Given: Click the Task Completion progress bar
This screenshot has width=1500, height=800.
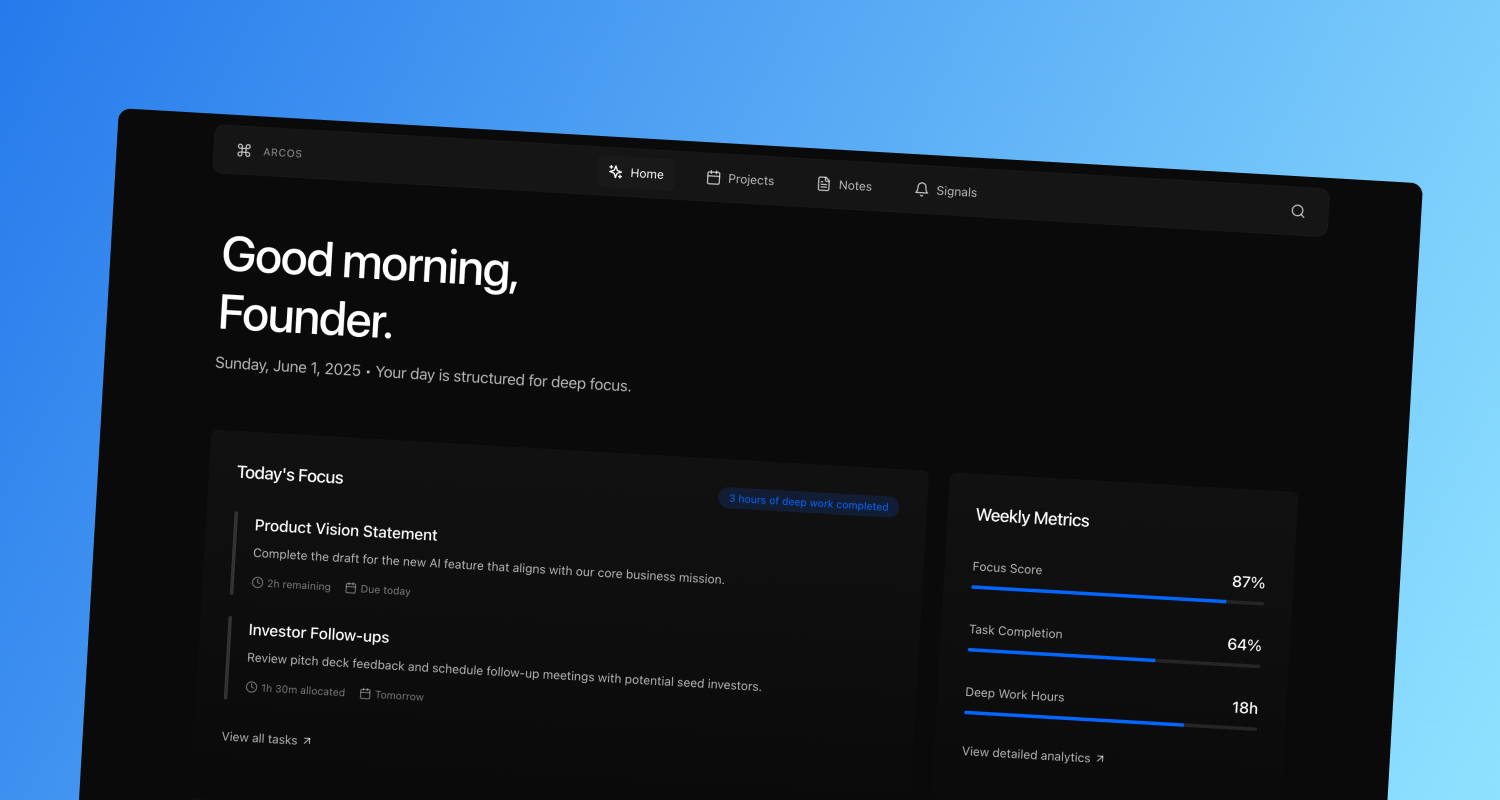Looking at the screenshot, I should [x=1114, y=658].
